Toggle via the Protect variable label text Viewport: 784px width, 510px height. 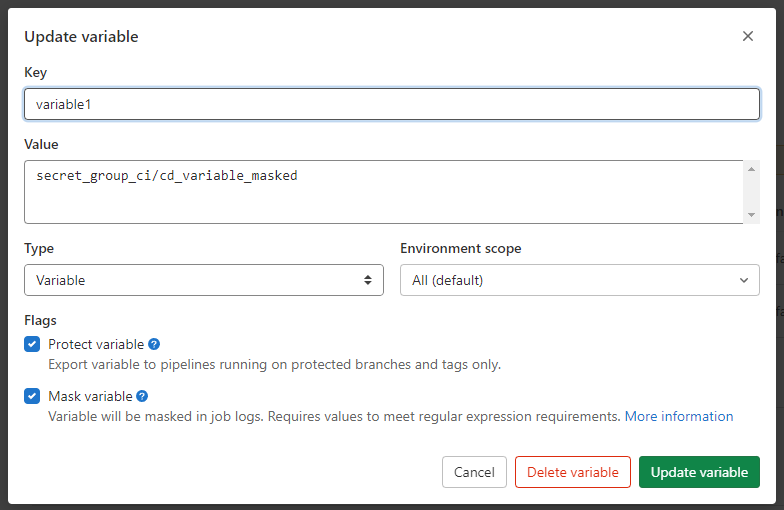pos(96,344)
